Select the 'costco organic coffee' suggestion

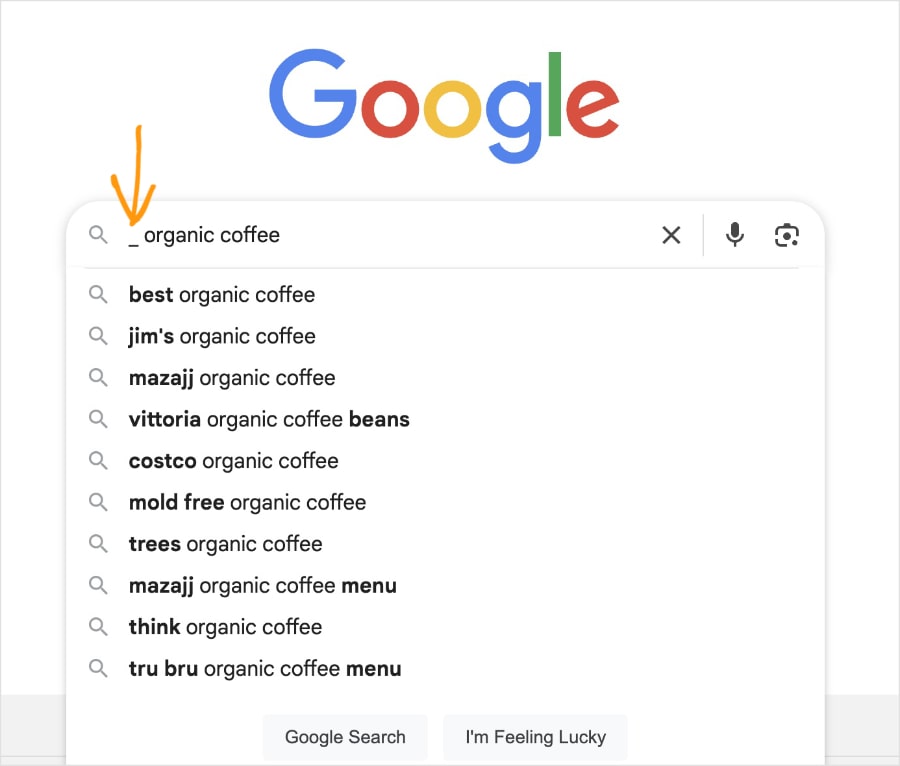pos(233,461)
